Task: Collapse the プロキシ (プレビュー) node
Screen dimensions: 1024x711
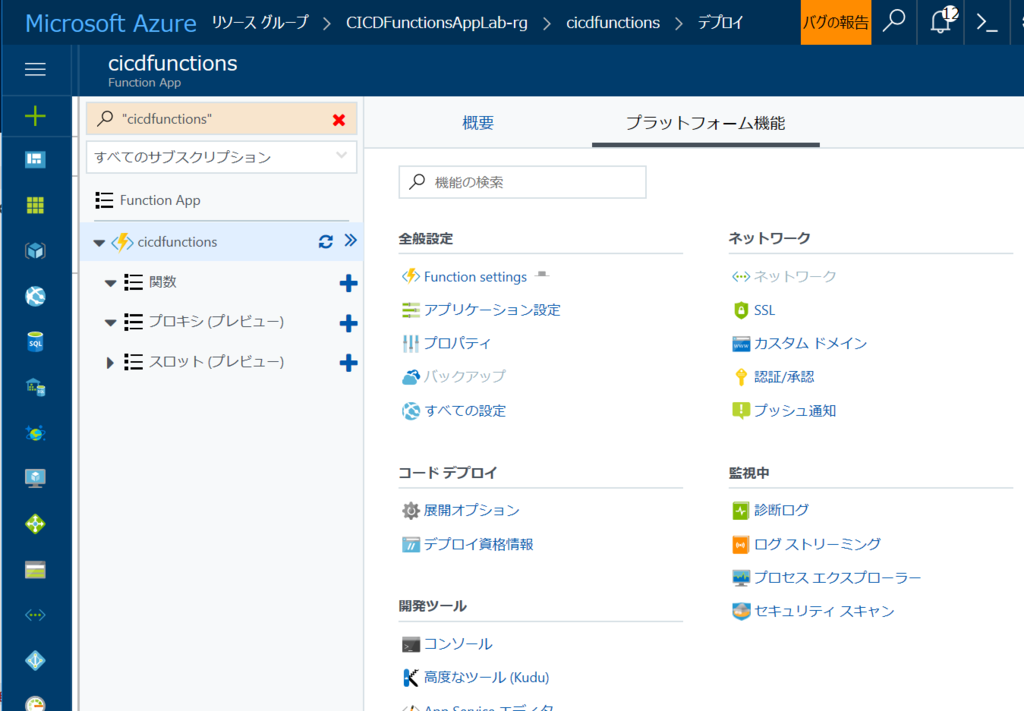Action: [x=110, y=323]
